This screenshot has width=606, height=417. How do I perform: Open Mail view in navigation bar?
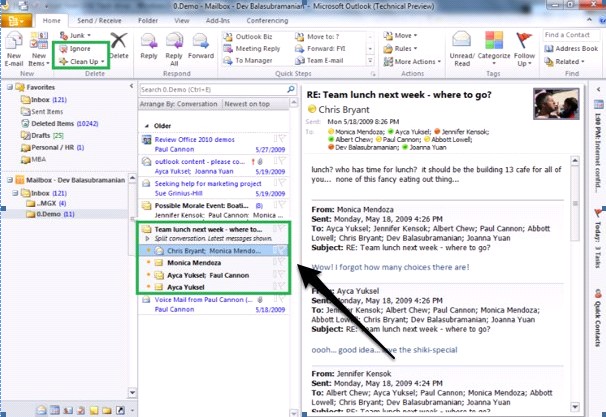(42, 410)
